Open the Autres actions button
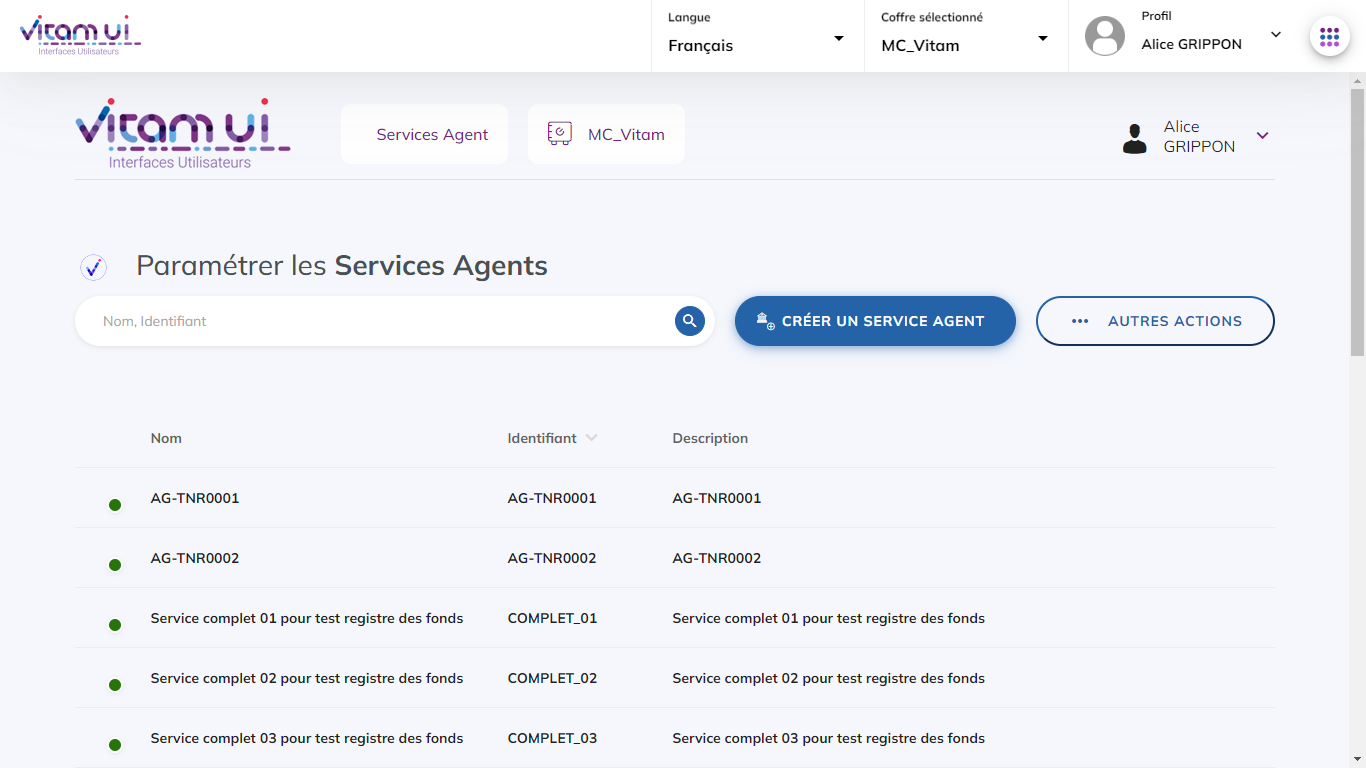 pyautogui.click(x=1155, y=321)
